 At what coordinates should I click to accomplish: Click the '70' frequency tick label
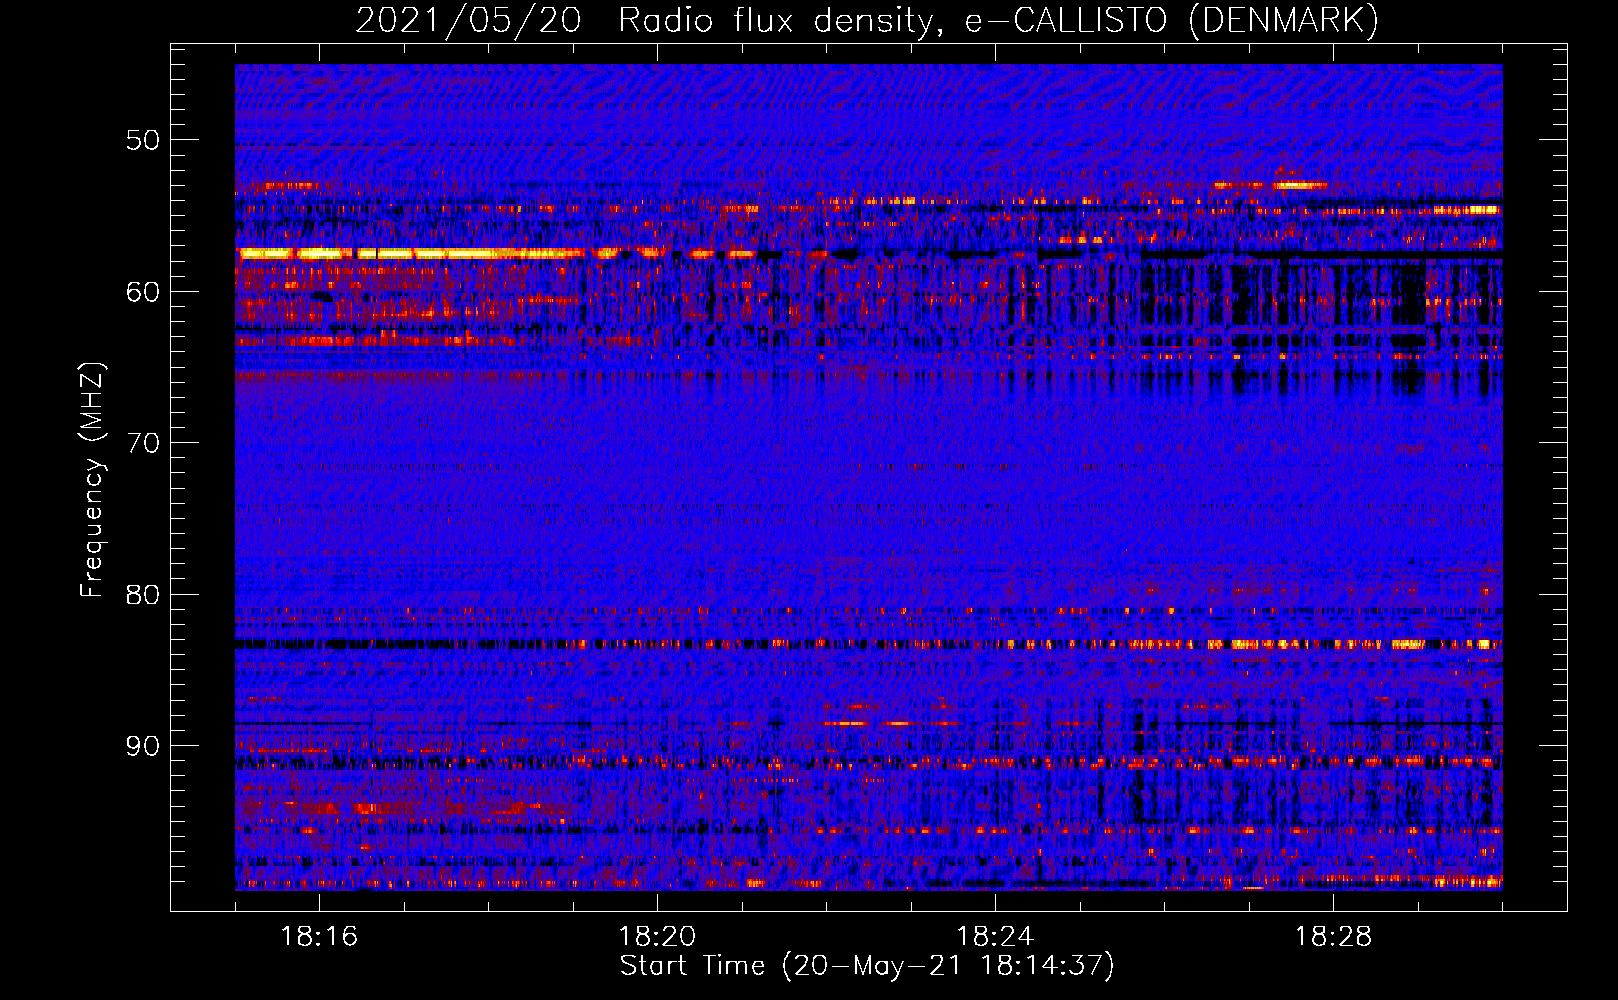[x=142, y=443]
